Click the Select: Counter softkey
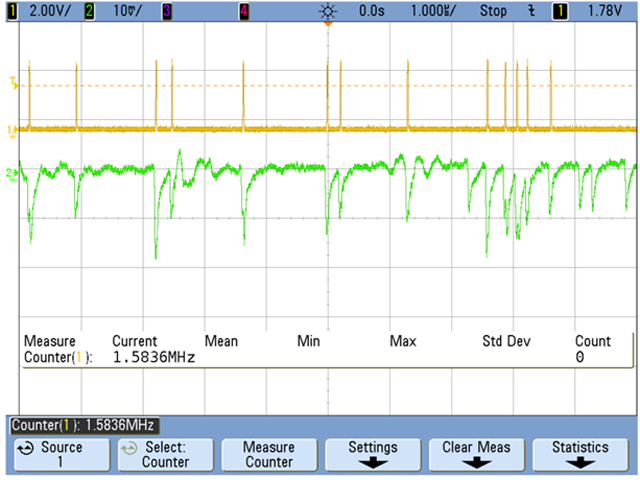The width and height of the screenshot is (640, 480). coord(166,455)
